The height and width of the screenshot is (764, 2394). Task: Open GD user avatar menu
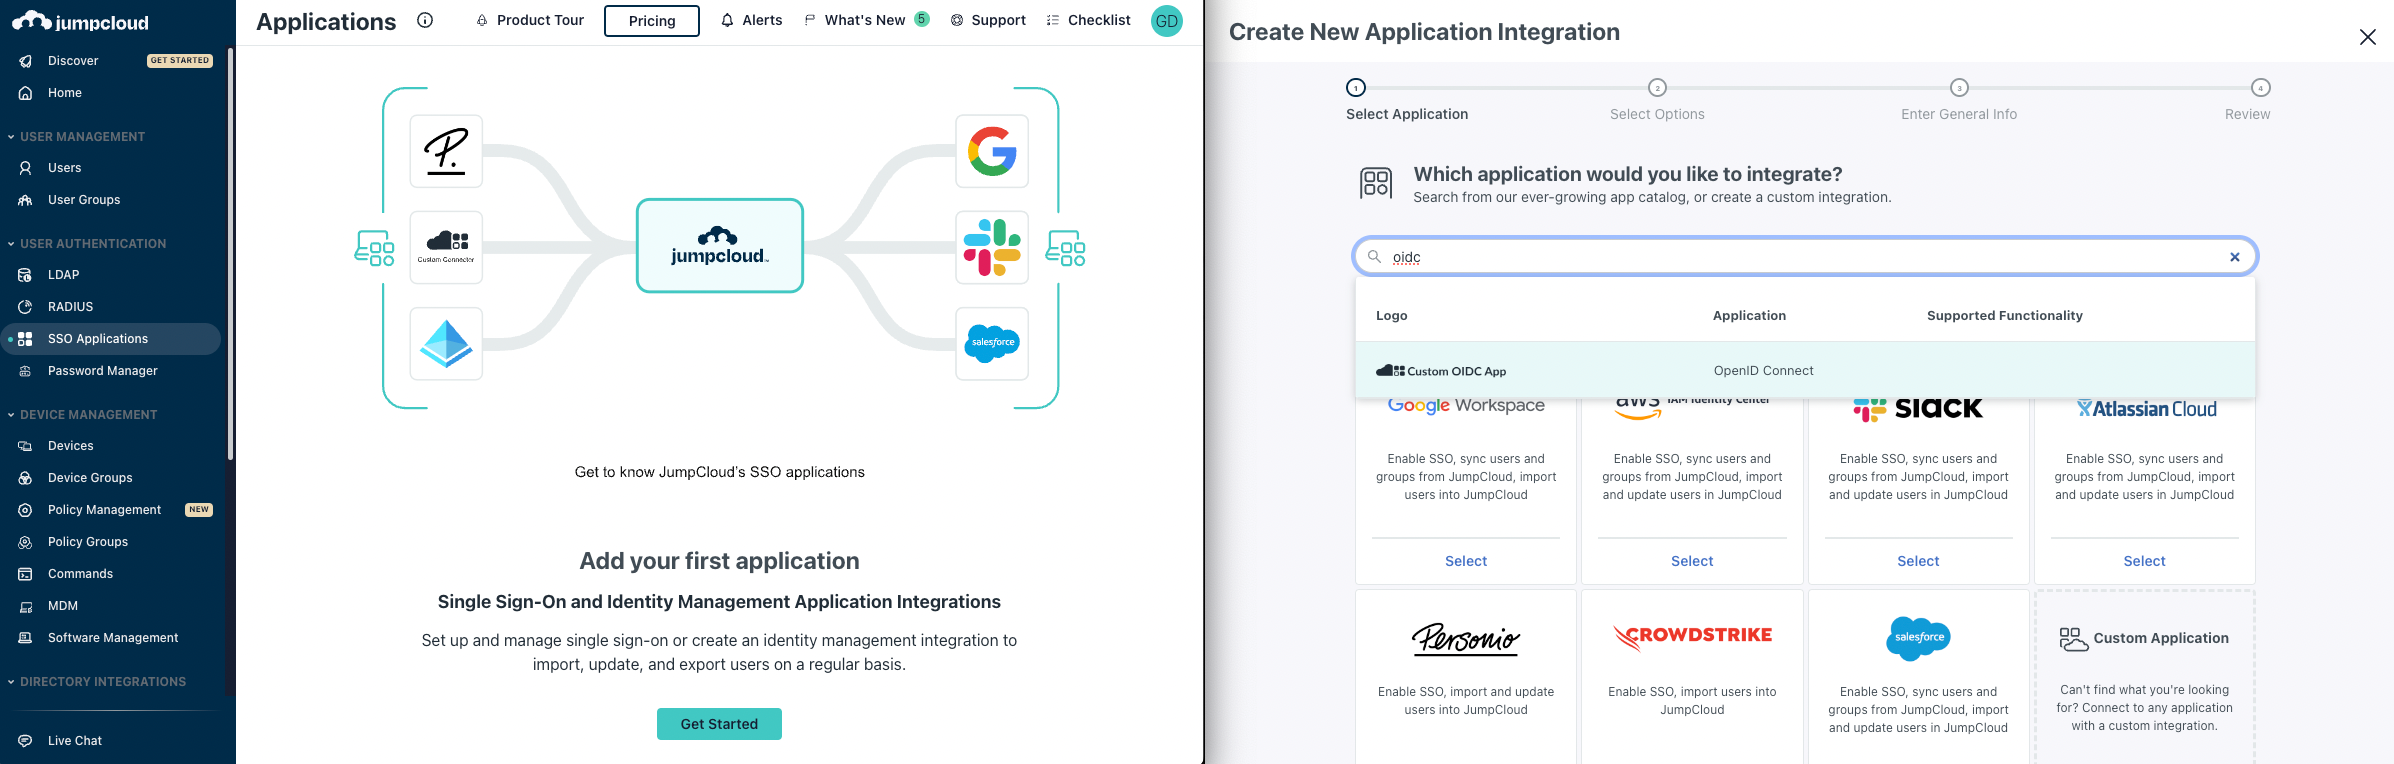1167,21
